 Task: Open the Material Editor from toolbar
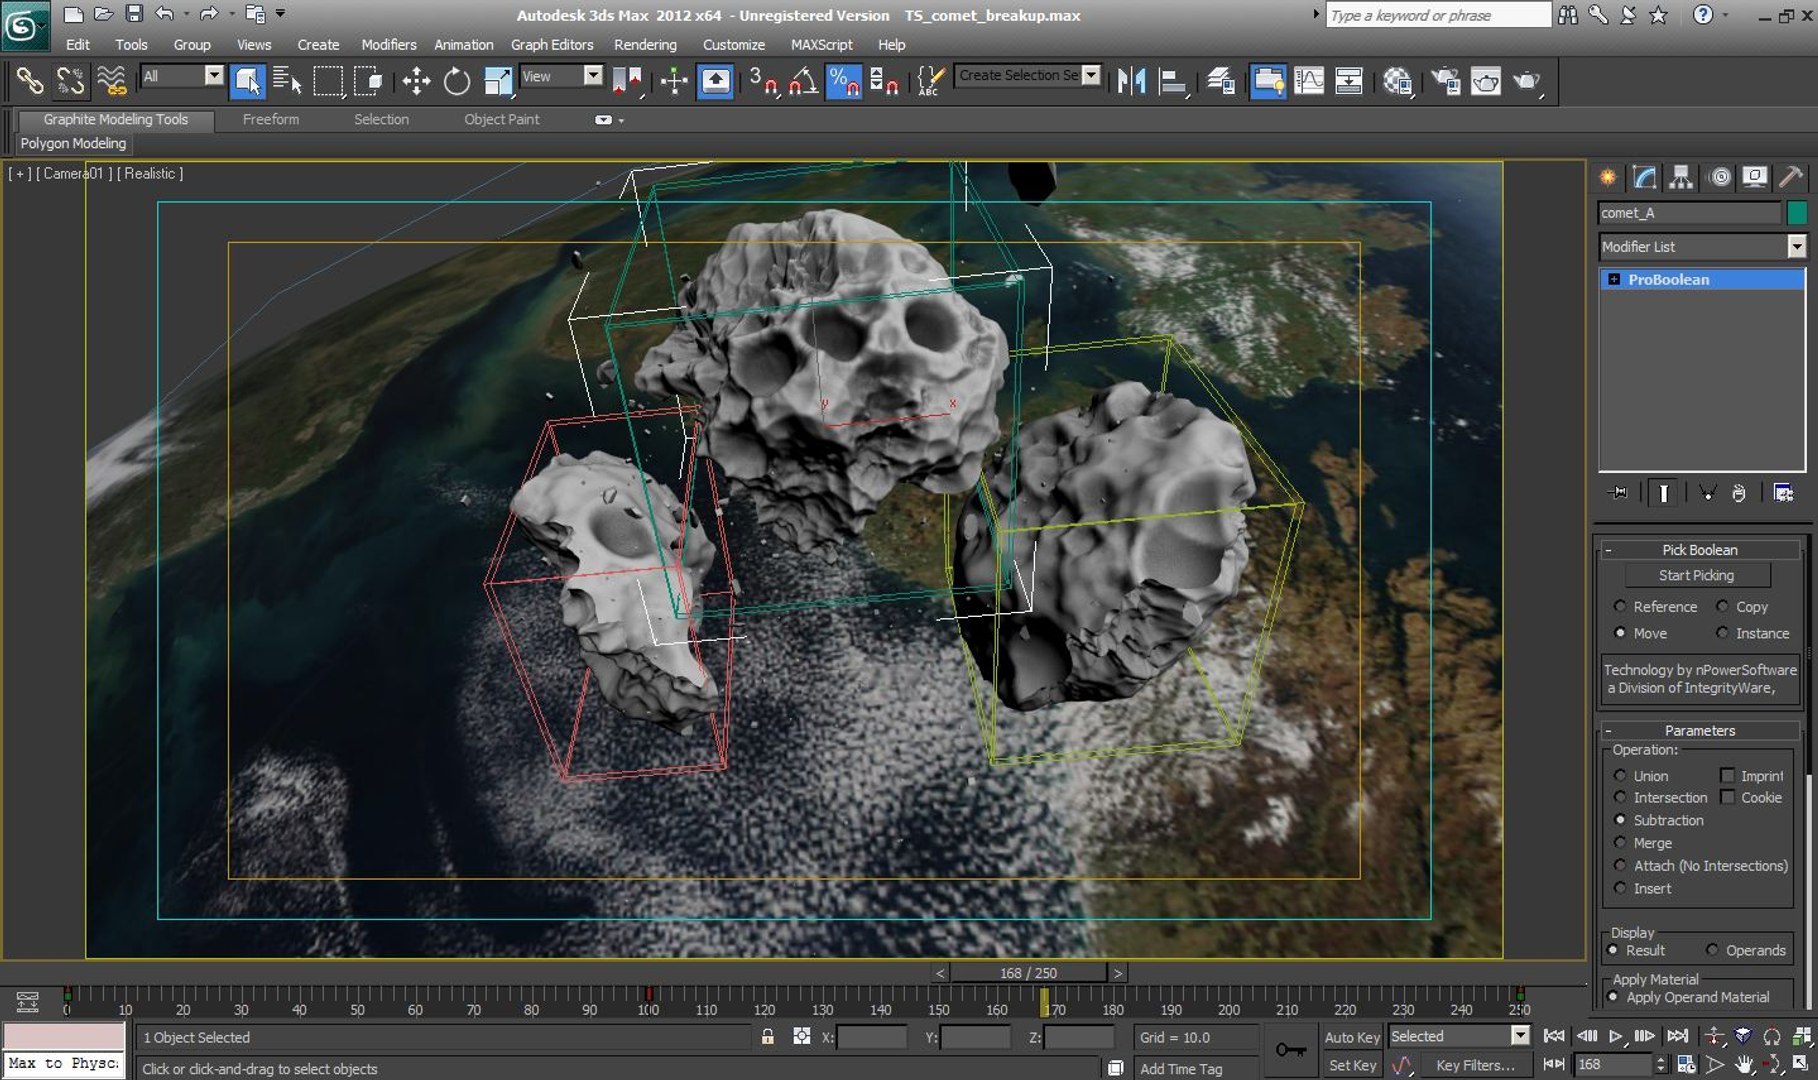pyautogui.click(x=1397, y=81)
